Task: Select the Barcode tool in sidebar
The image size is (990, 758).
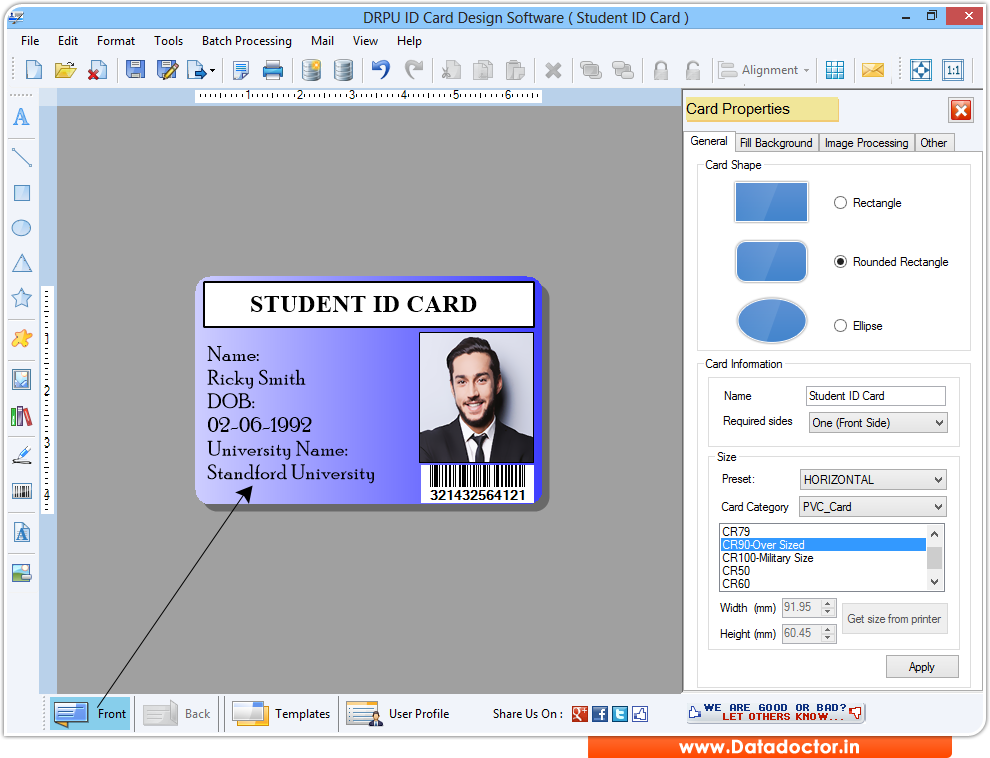Action: pos(21,491)
